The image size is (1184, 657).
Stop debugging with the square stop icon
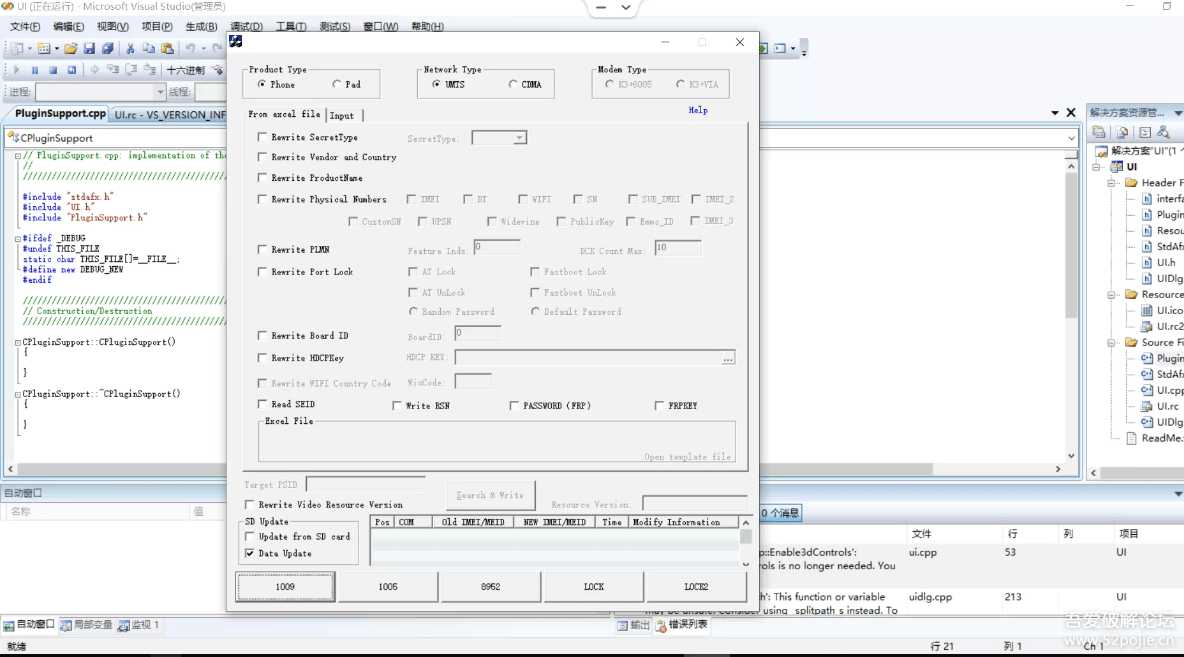pos(53,70)
